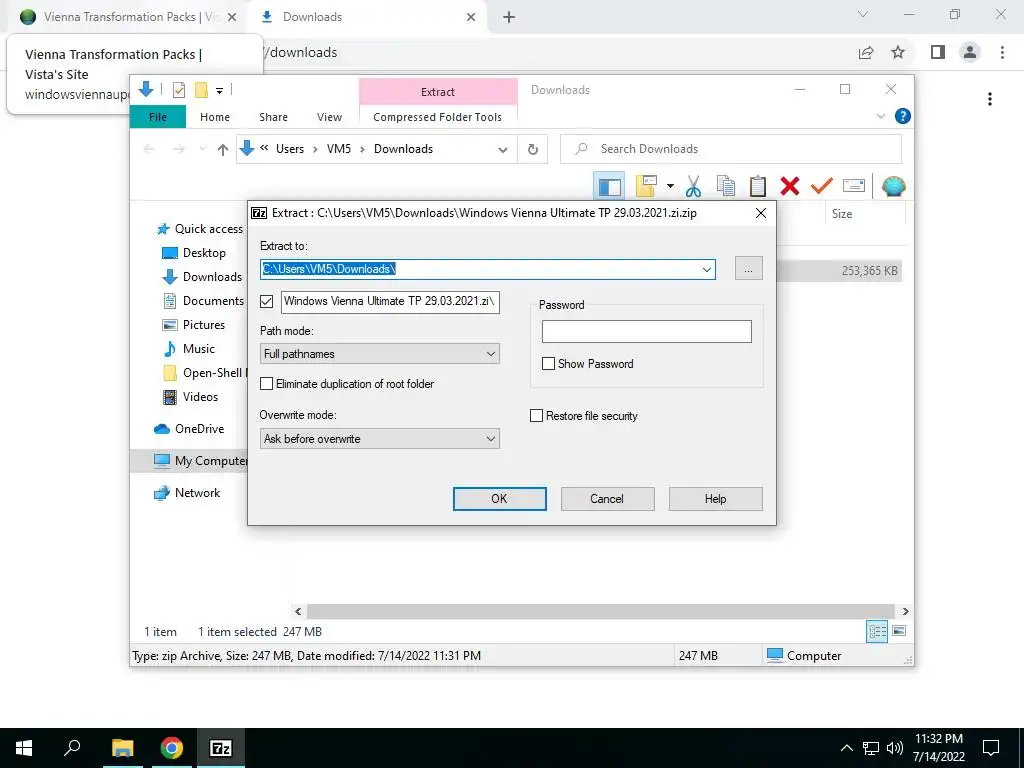Image resolution: width=1024 pixels, height=768 pixels.
Task: Show hidden system tray icons
Action: pyautogui.click(x=846, y=748)
